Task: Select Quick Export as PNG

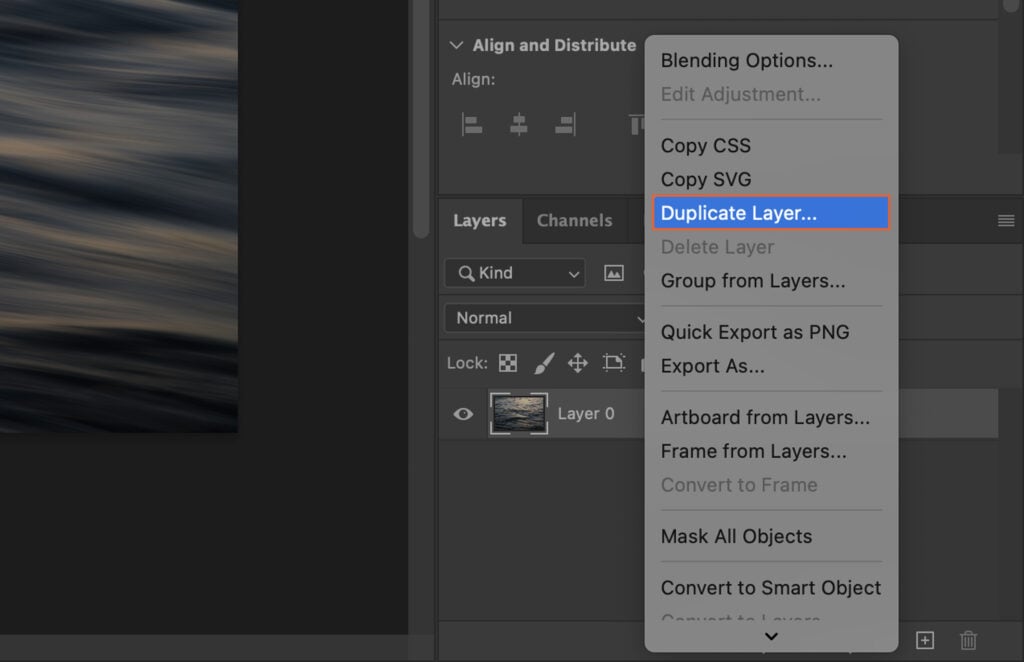Action: 754,332
